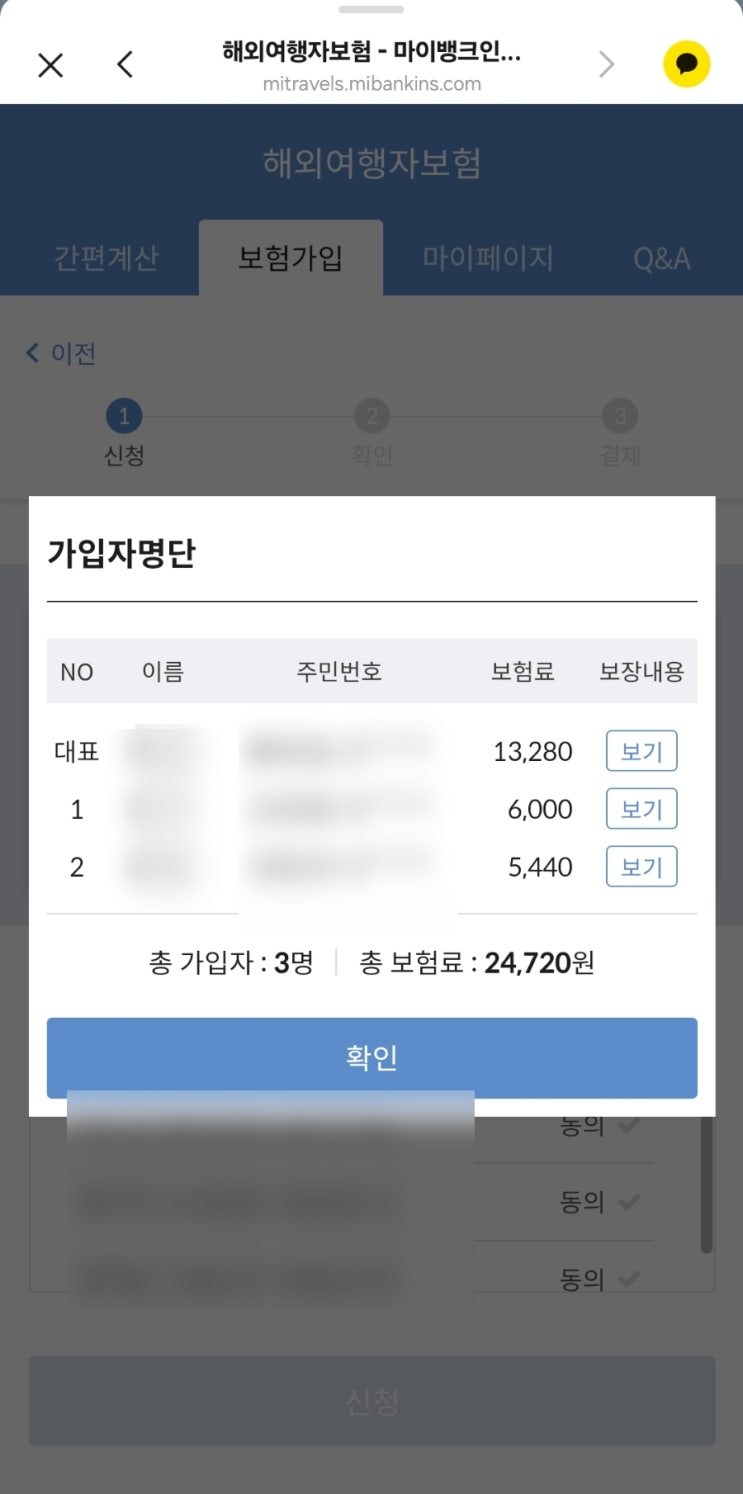Switch to the 간편계산 tab

[106, 258]
